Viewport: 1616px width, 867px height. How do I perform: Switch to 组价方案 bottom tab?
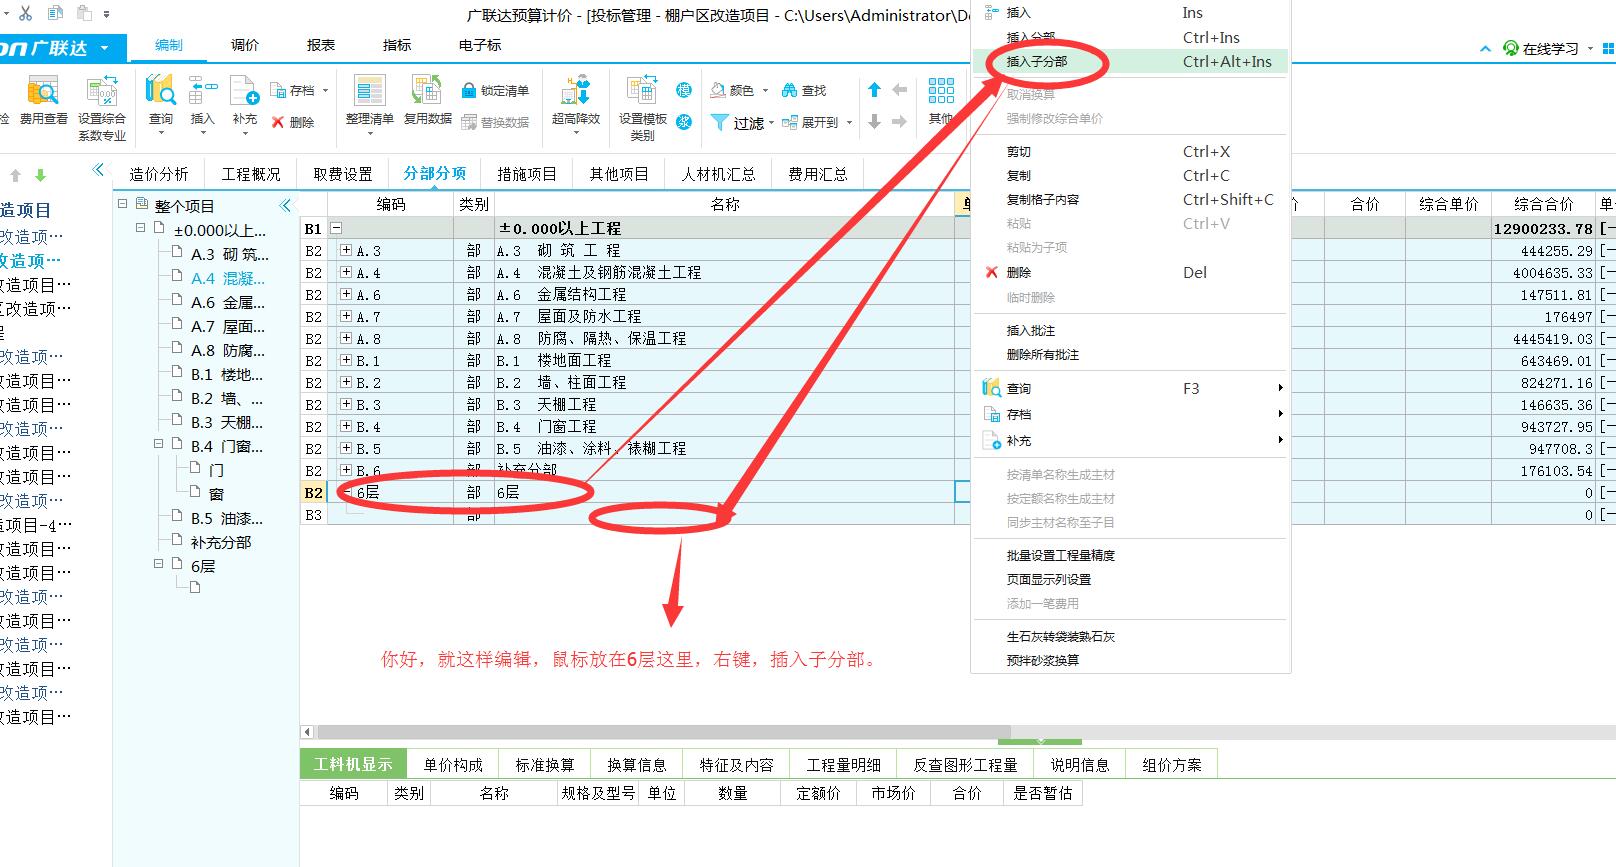[1172, 764]
